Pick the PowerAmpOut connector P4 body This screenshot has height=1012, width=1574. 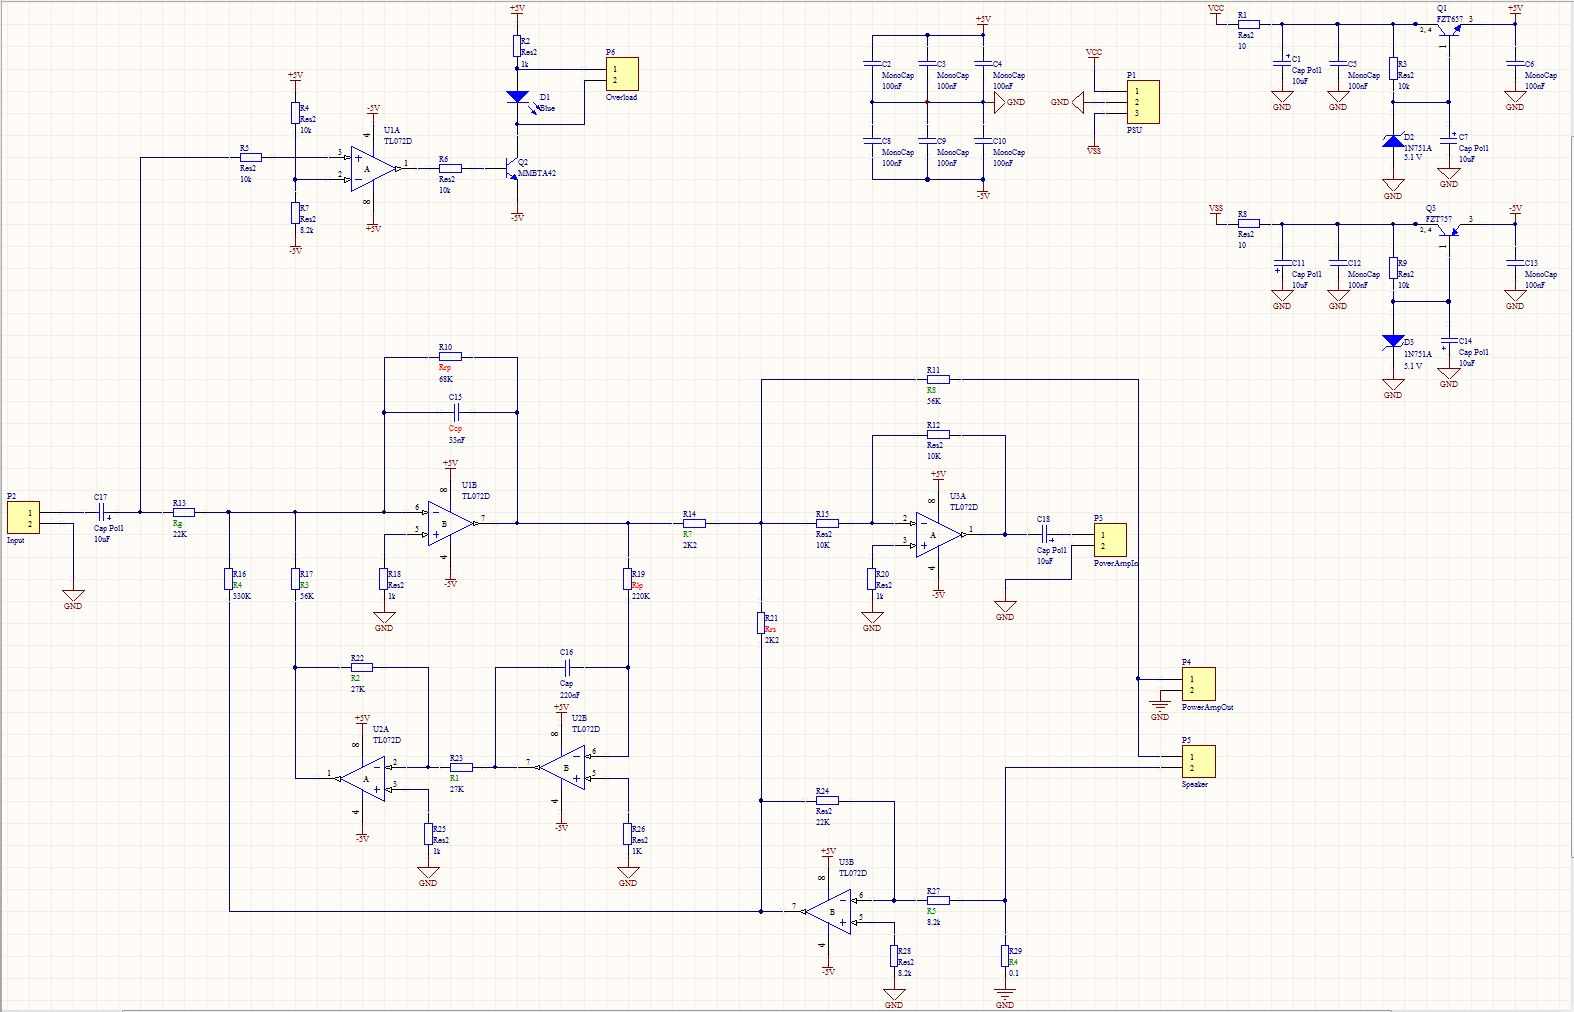pos(1198,684)
